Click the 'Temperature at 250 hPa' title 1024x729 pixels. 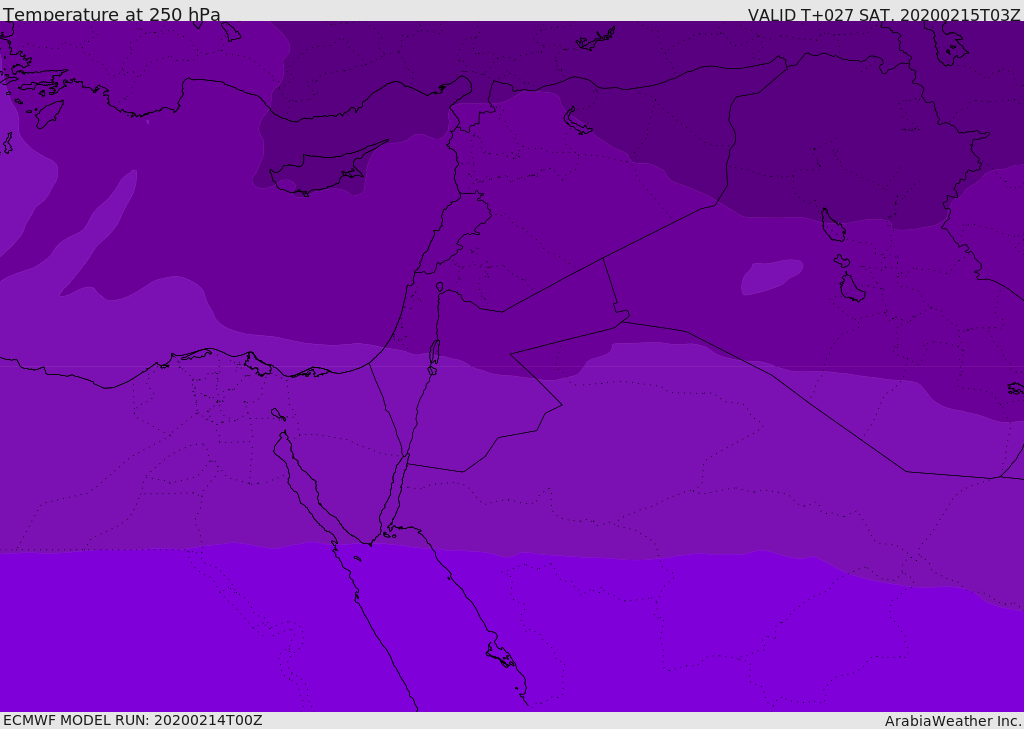[112, 14]
